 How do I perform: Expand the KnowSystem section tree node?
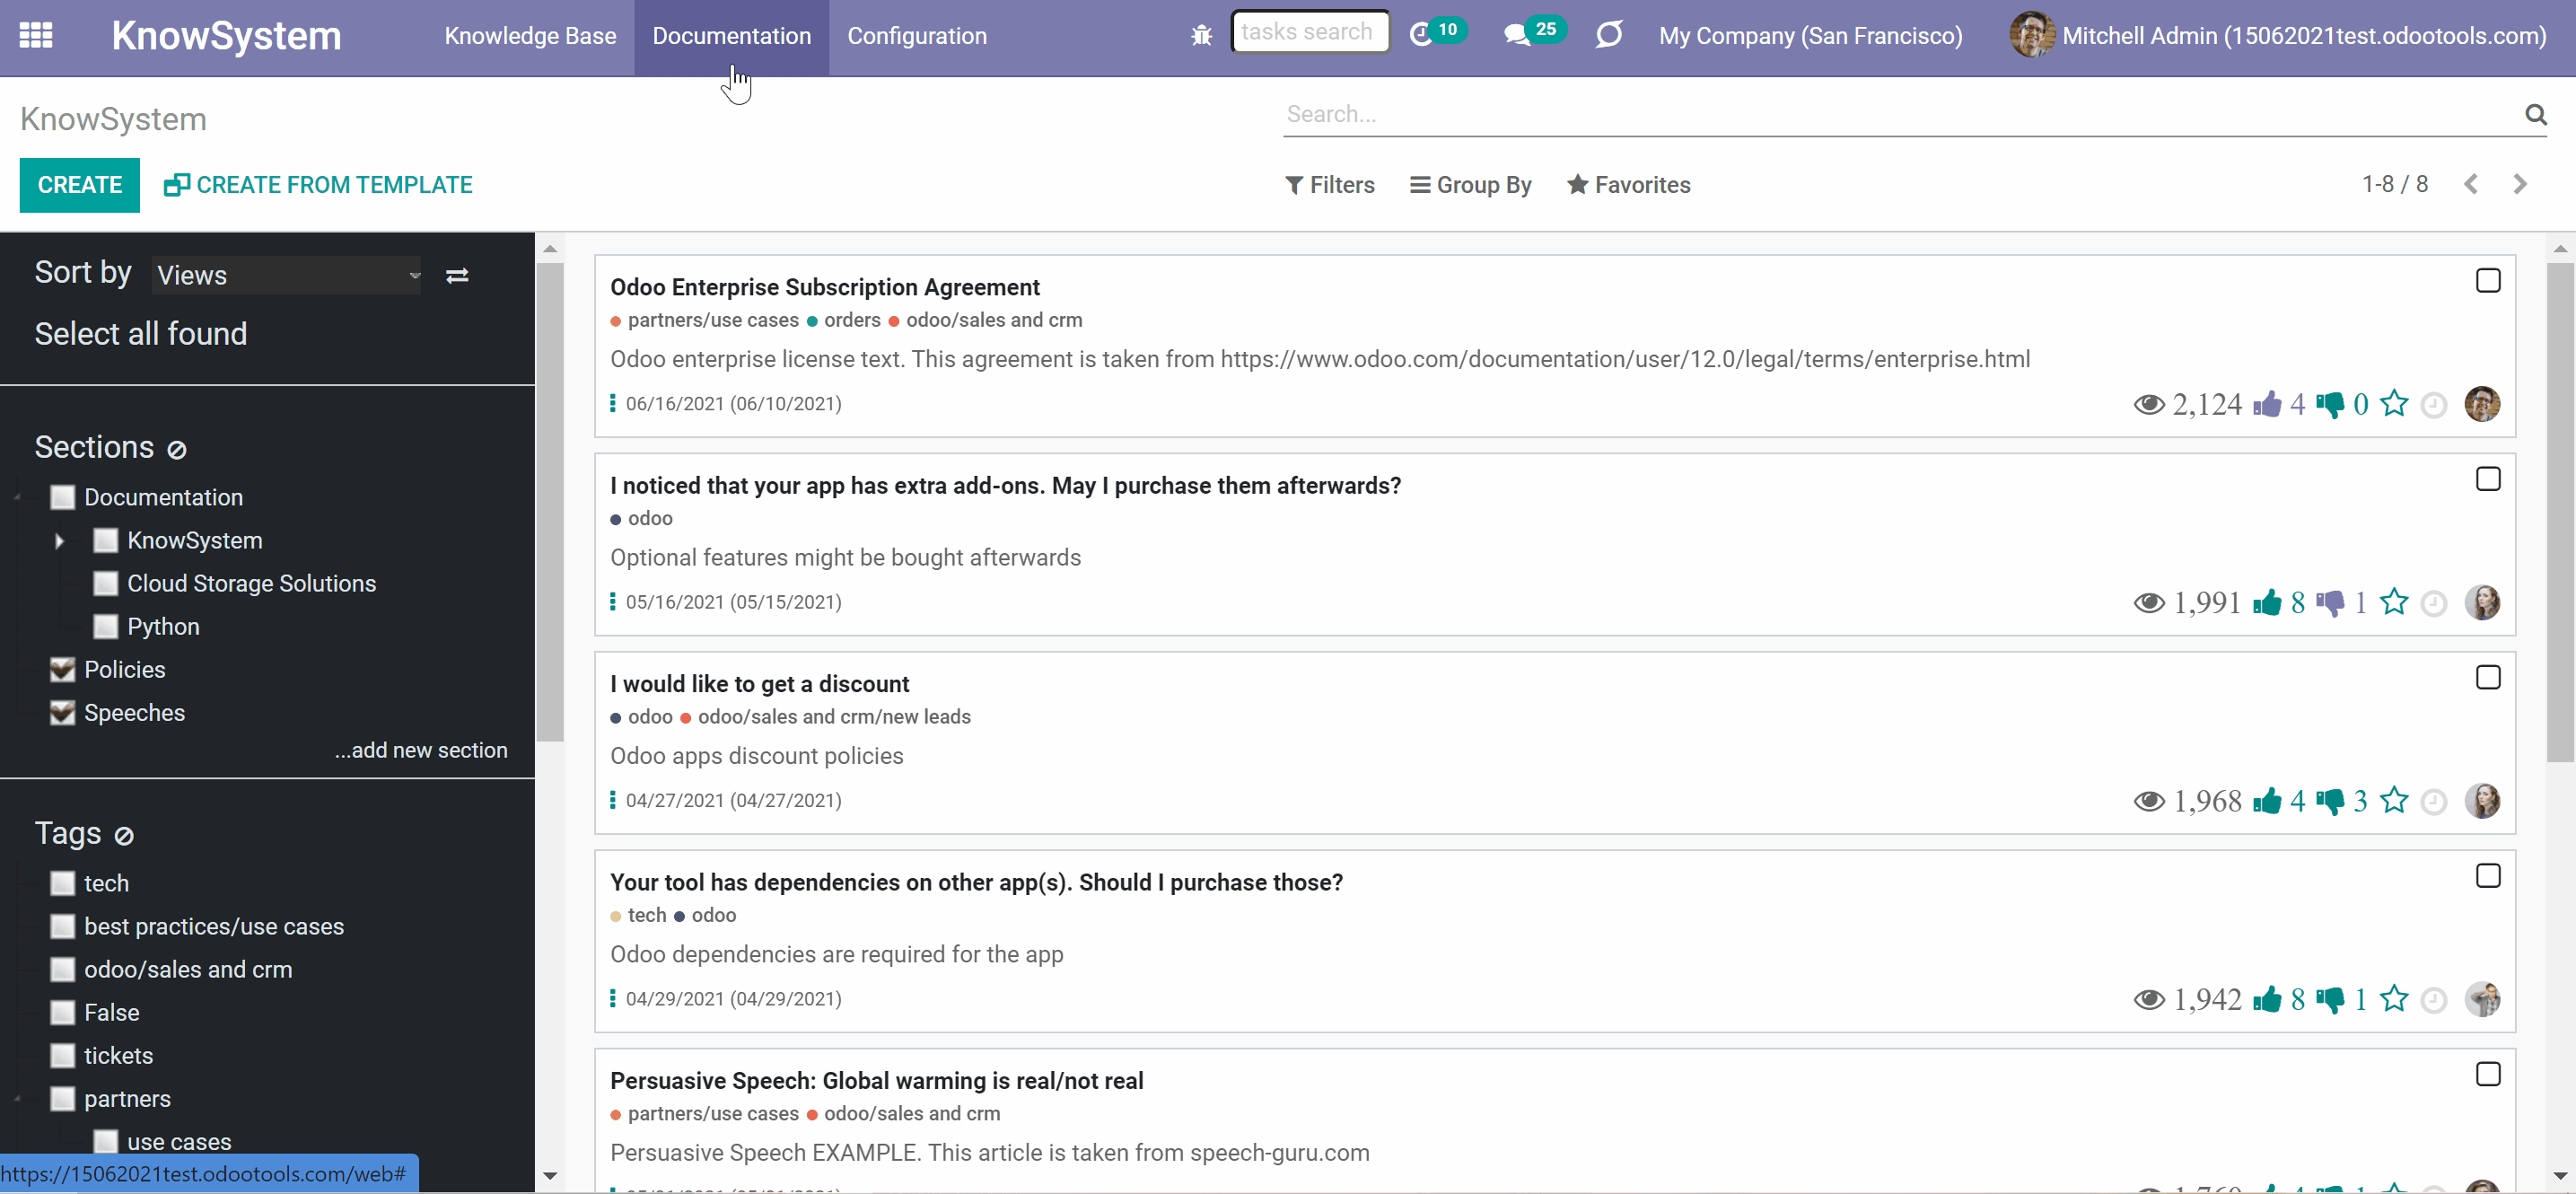[x=59, y=541]
